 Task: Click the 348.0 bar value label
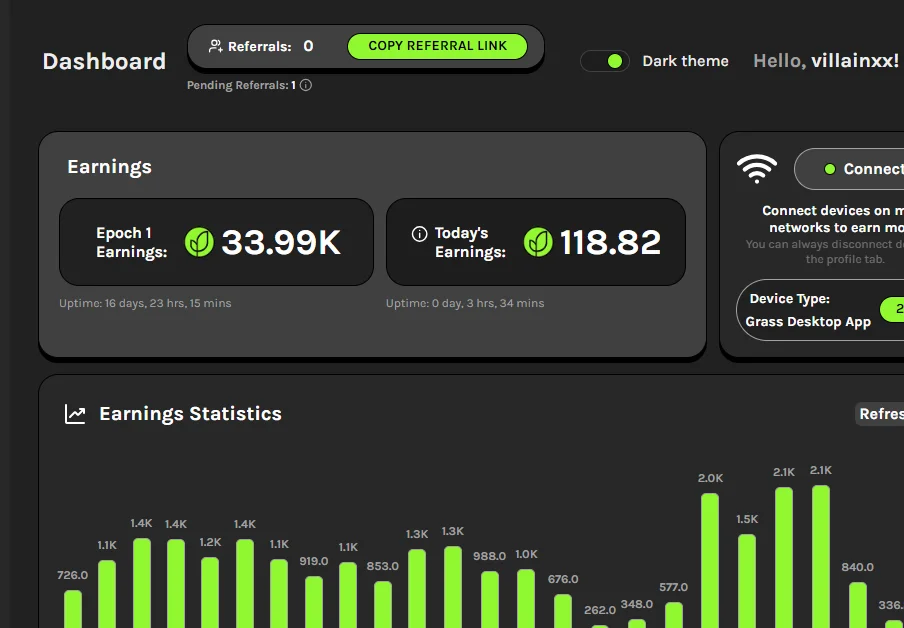click(636, 604)
